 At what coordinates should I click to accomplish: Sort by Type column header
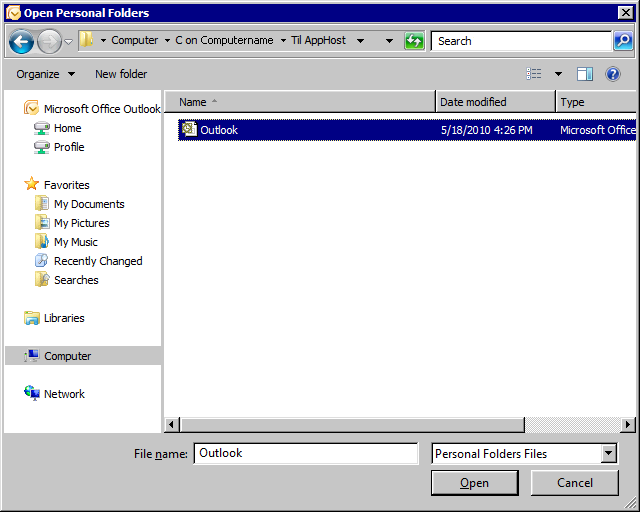click(x=596, y=102)
